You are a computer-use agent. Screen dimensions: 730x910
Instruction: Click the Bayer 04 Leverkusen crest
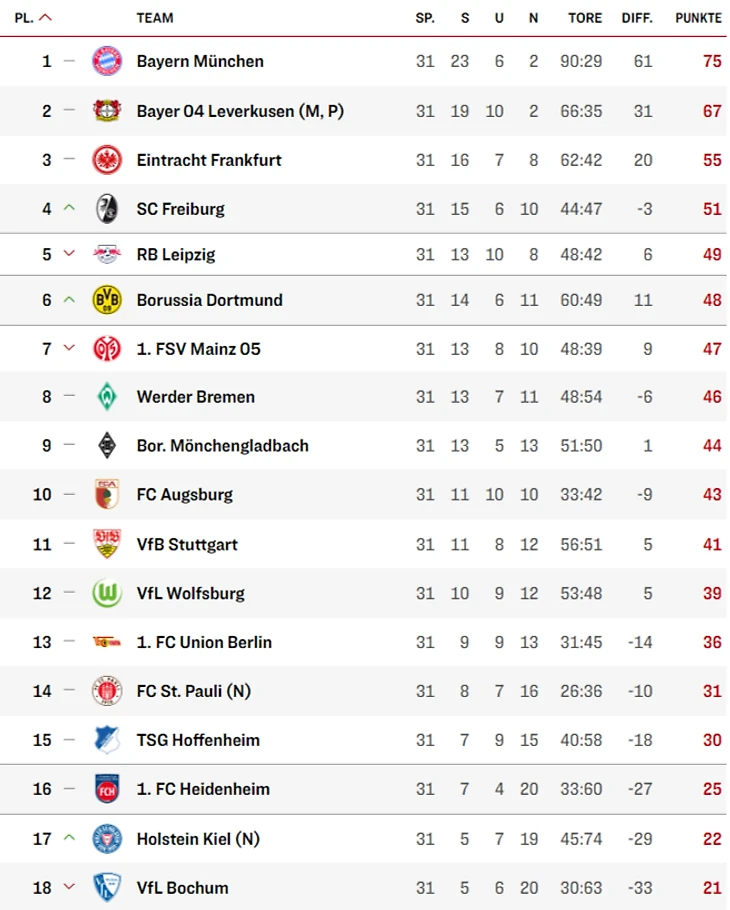(x=107, y=110)
